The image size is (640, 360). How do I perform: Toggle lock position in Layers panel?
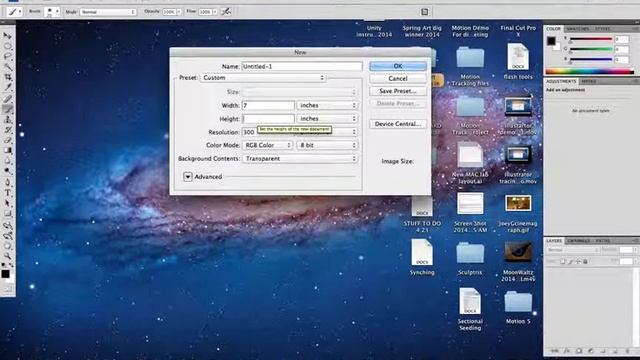pos(578,261)
